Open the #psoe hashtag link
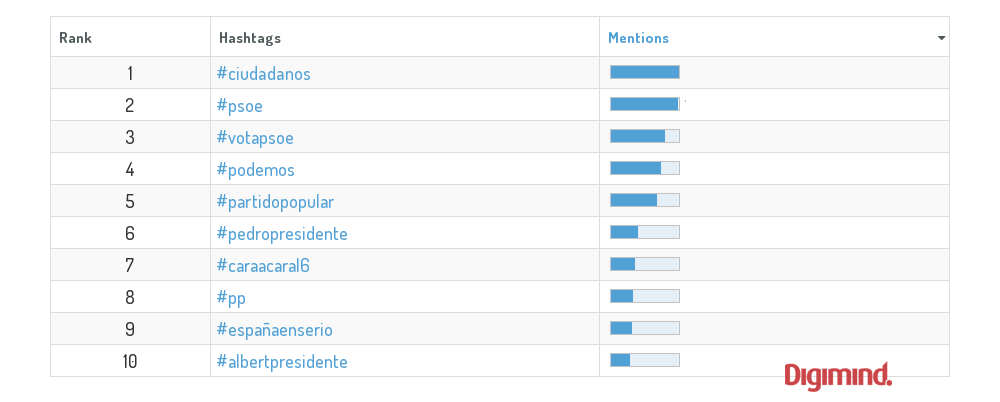Image resolution: width=1000 pixels, height=402 pixels. tap(239, 105)
